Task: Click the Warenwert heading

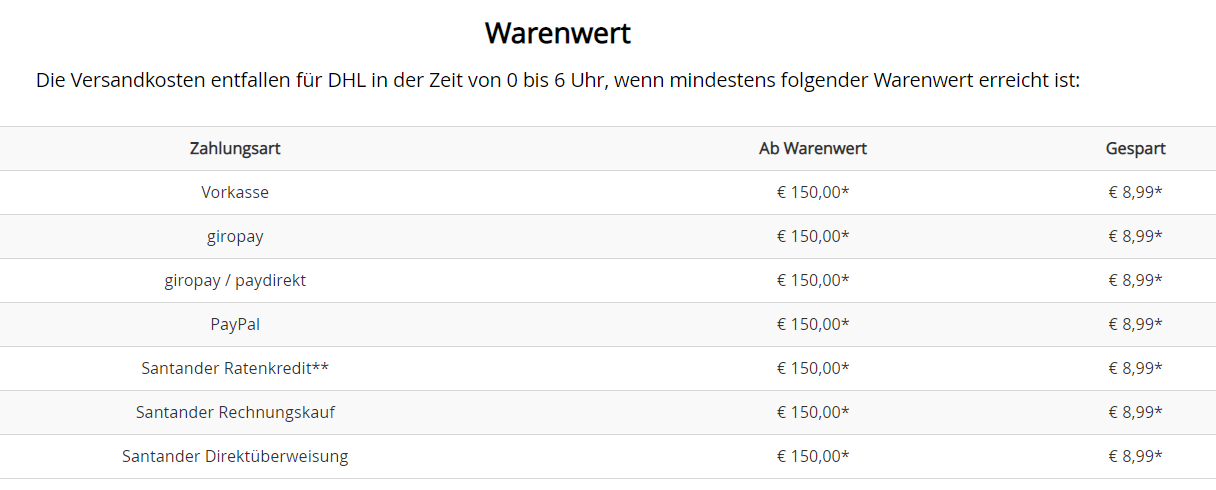Action: (557, 33)
